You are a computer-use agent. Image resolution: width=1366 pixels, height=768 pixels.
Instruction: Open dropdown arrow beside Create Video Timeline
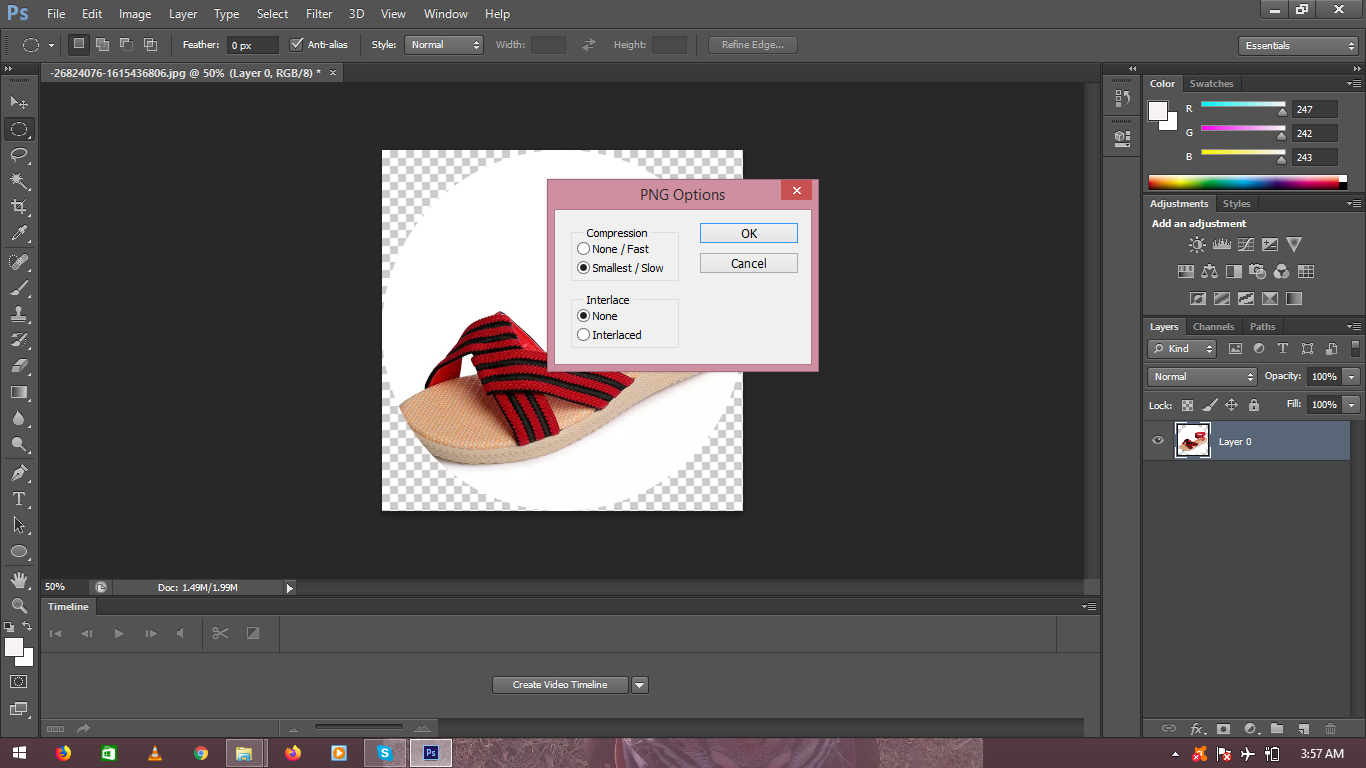tap(640, 685)
